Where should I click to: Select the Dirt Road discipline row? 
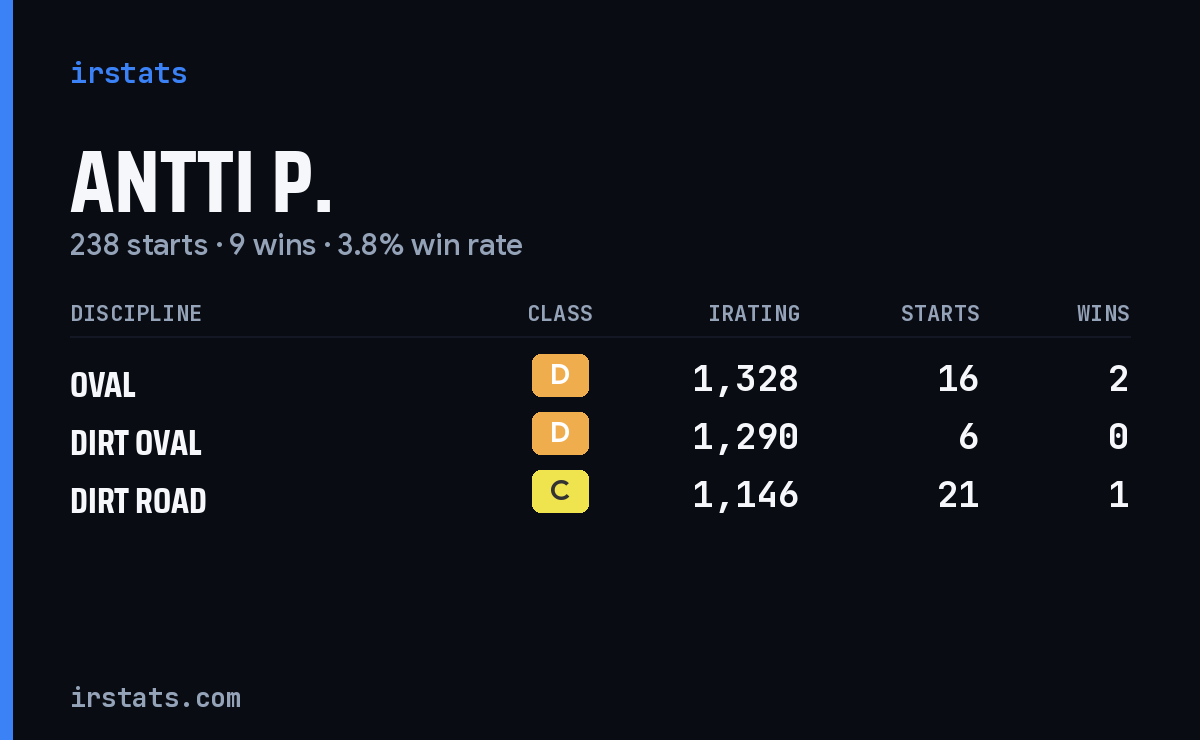coord(600,496)
